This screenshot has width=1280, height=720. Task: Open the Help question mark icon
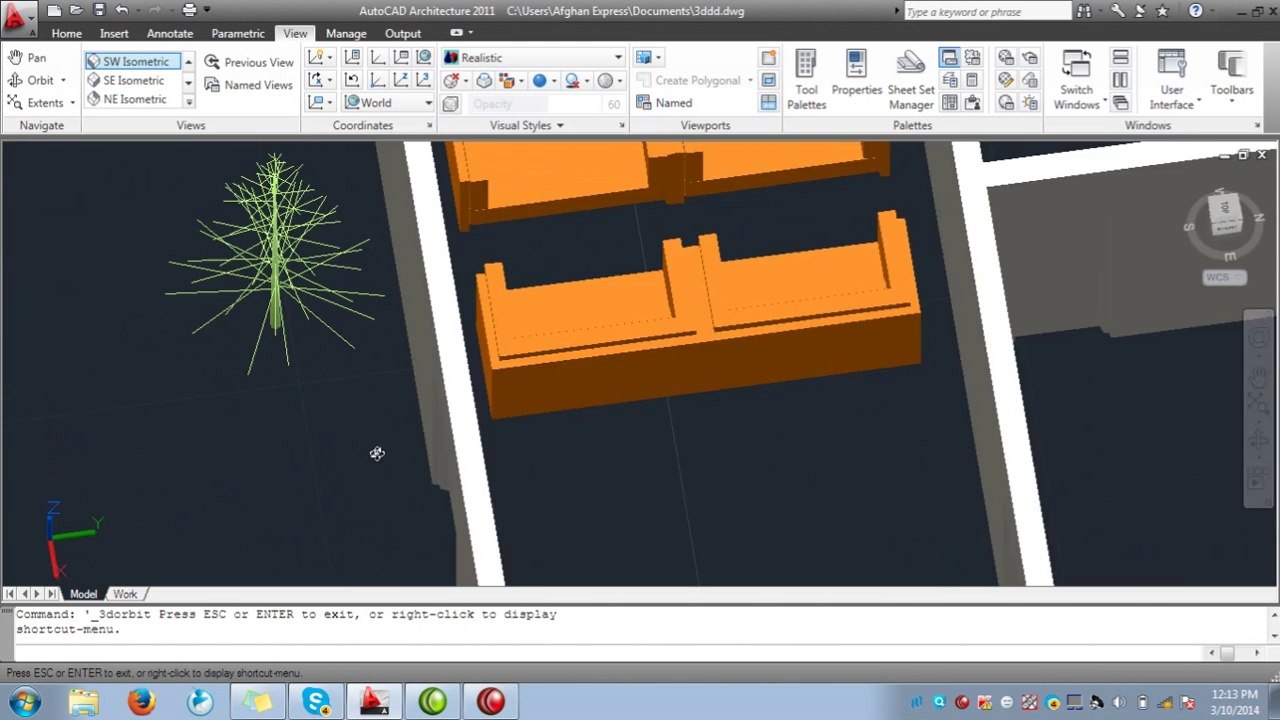coord(1195,11)
